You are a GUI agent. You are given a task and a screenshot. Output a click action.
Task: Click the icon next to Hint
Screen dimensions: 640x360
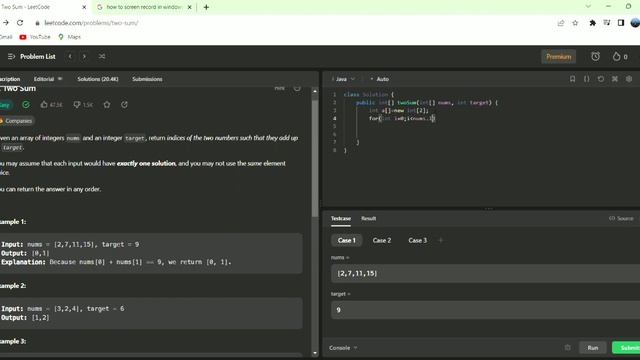point(297,88)
